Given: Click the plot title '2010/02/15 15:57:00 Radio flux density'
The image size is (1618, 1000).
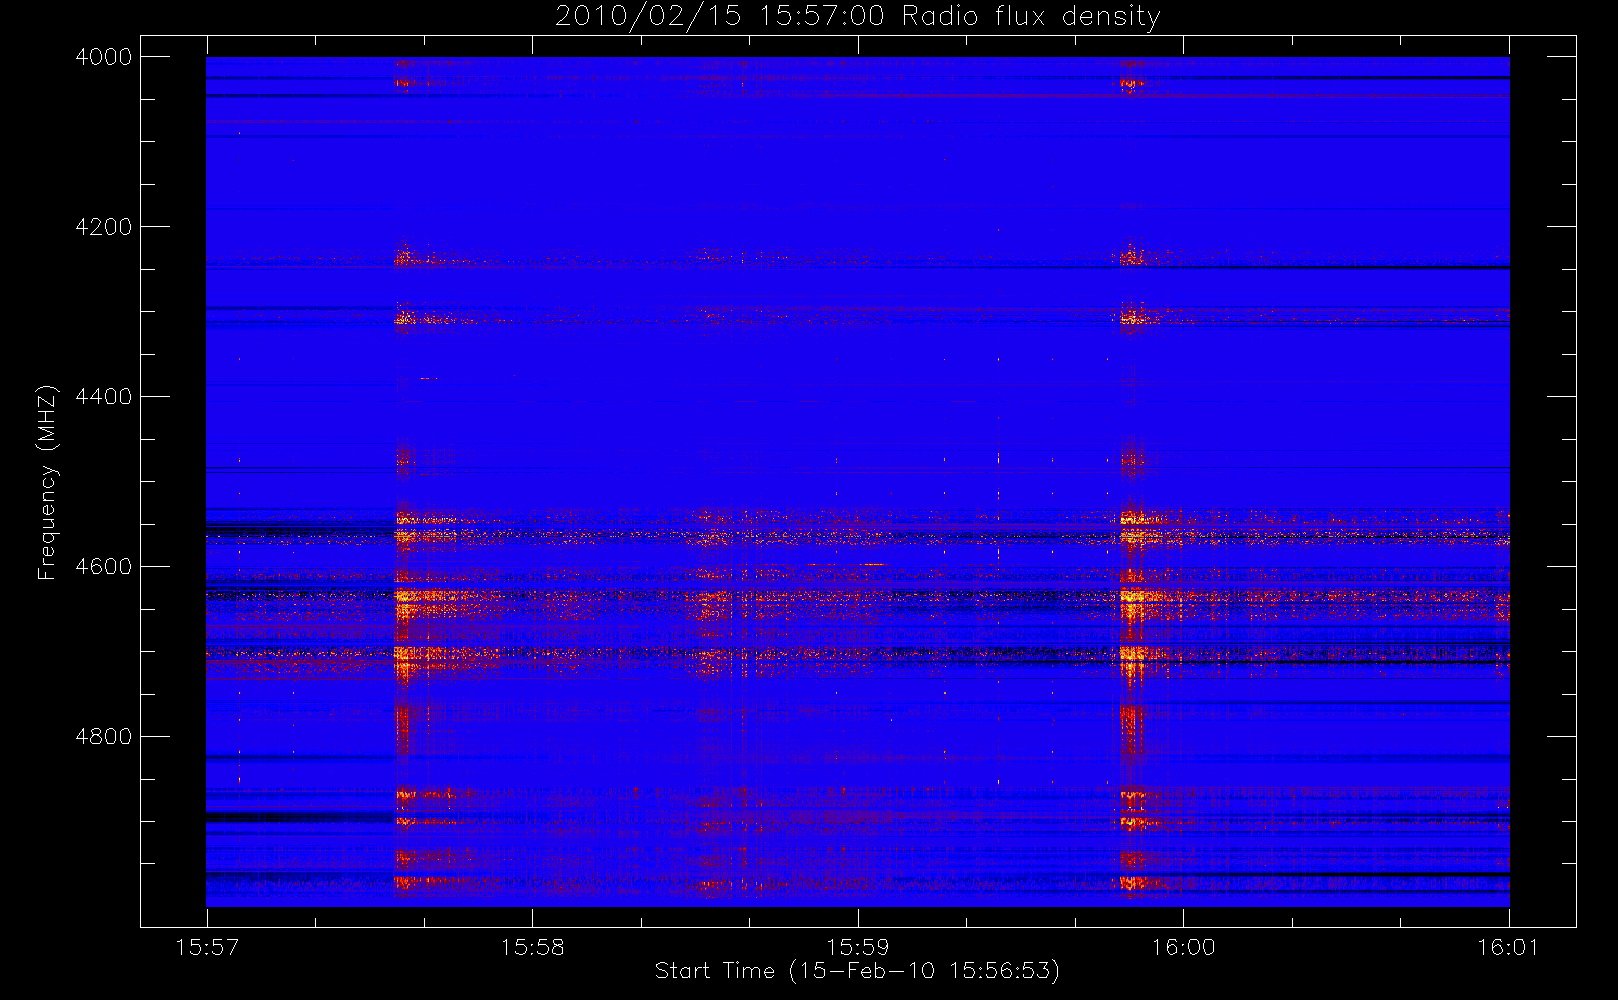Looking at the screenshot, I should coord(858,17).
